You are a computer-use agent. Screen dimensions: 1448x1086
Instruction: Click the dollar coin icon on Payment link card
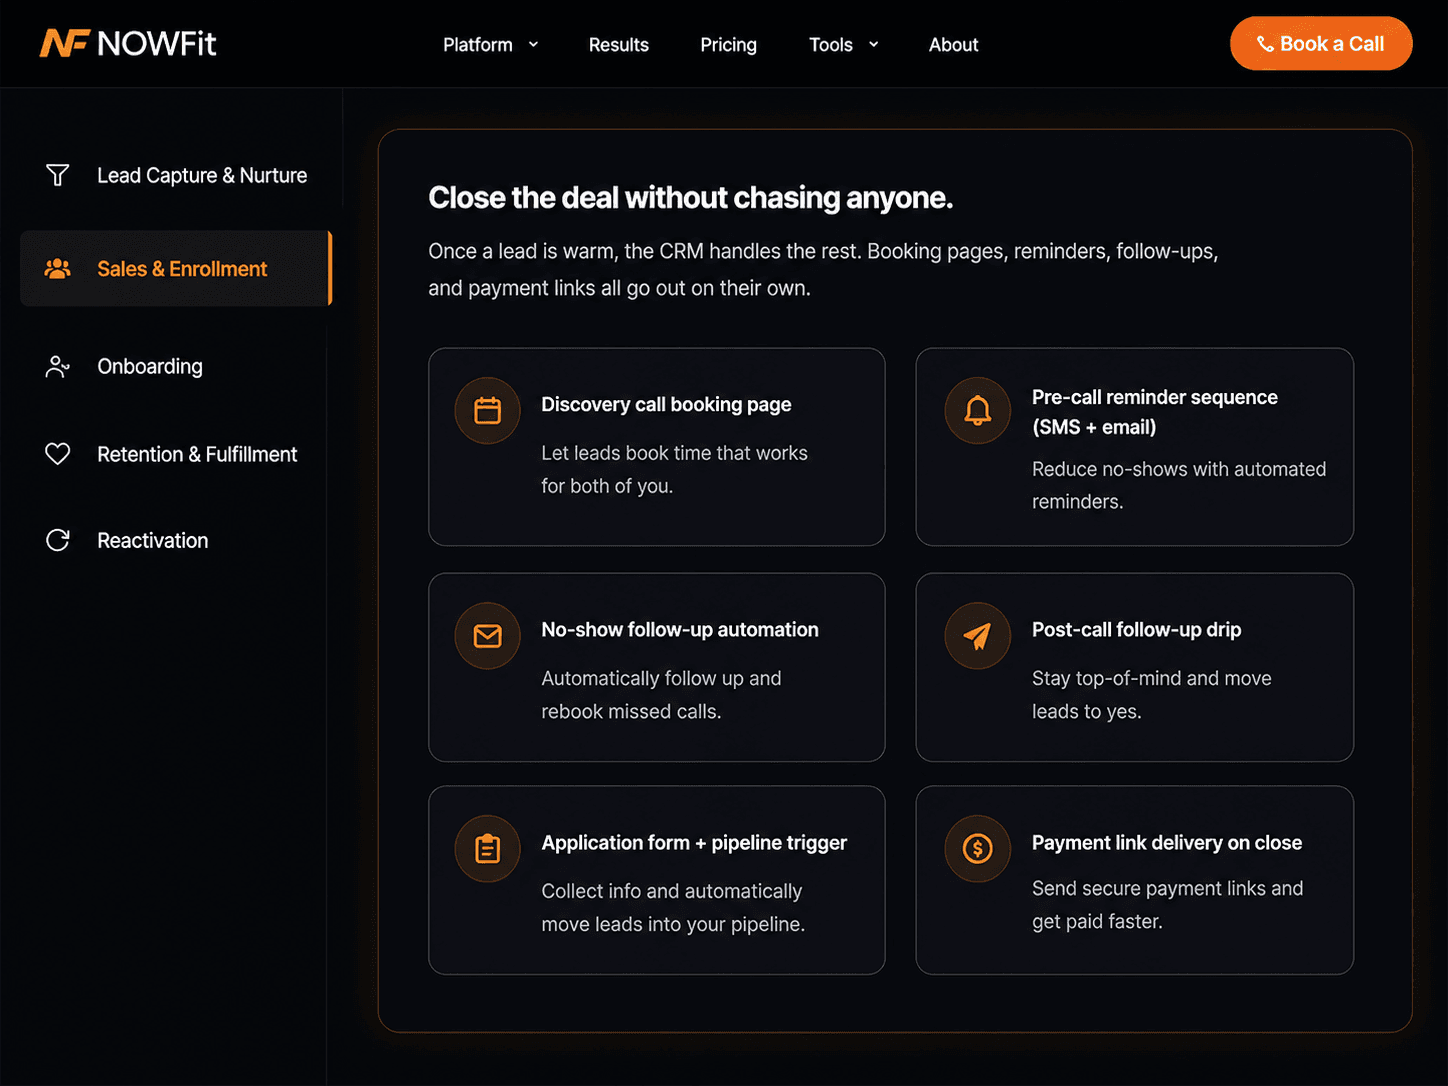[978, 849]
